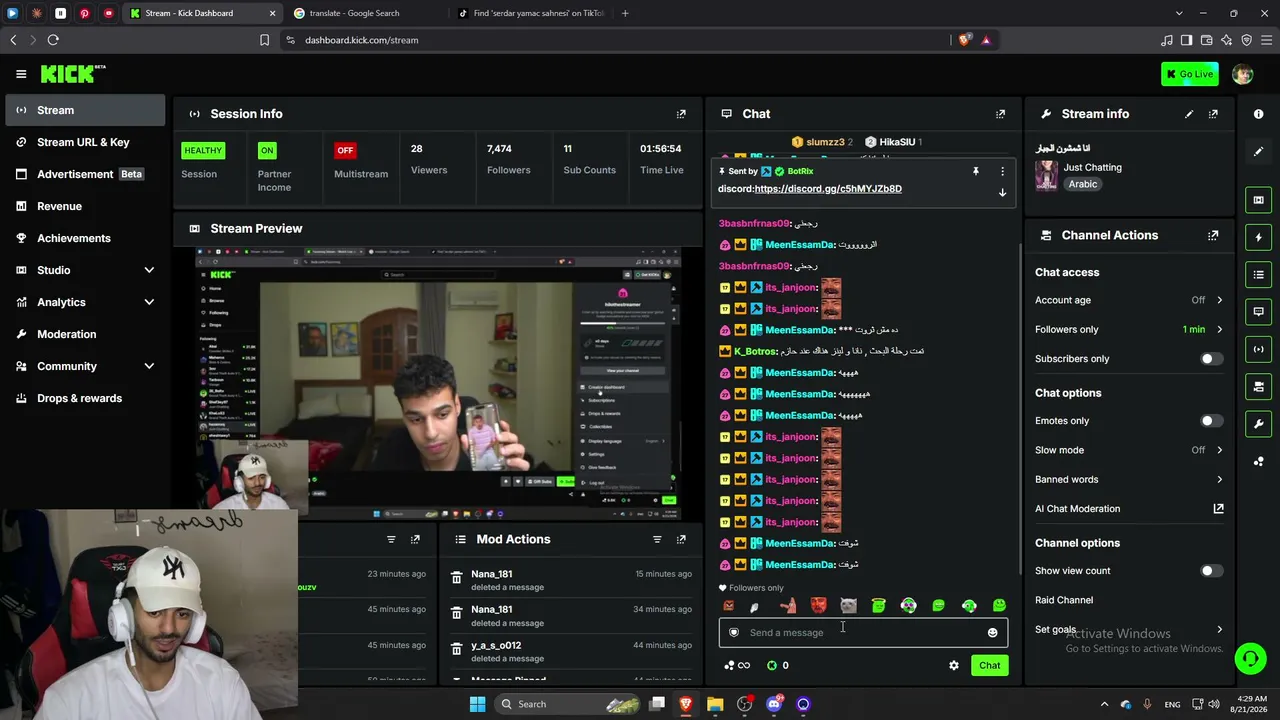
Task: Switch to translate - Google Search tab
Action: coord(365,13)
